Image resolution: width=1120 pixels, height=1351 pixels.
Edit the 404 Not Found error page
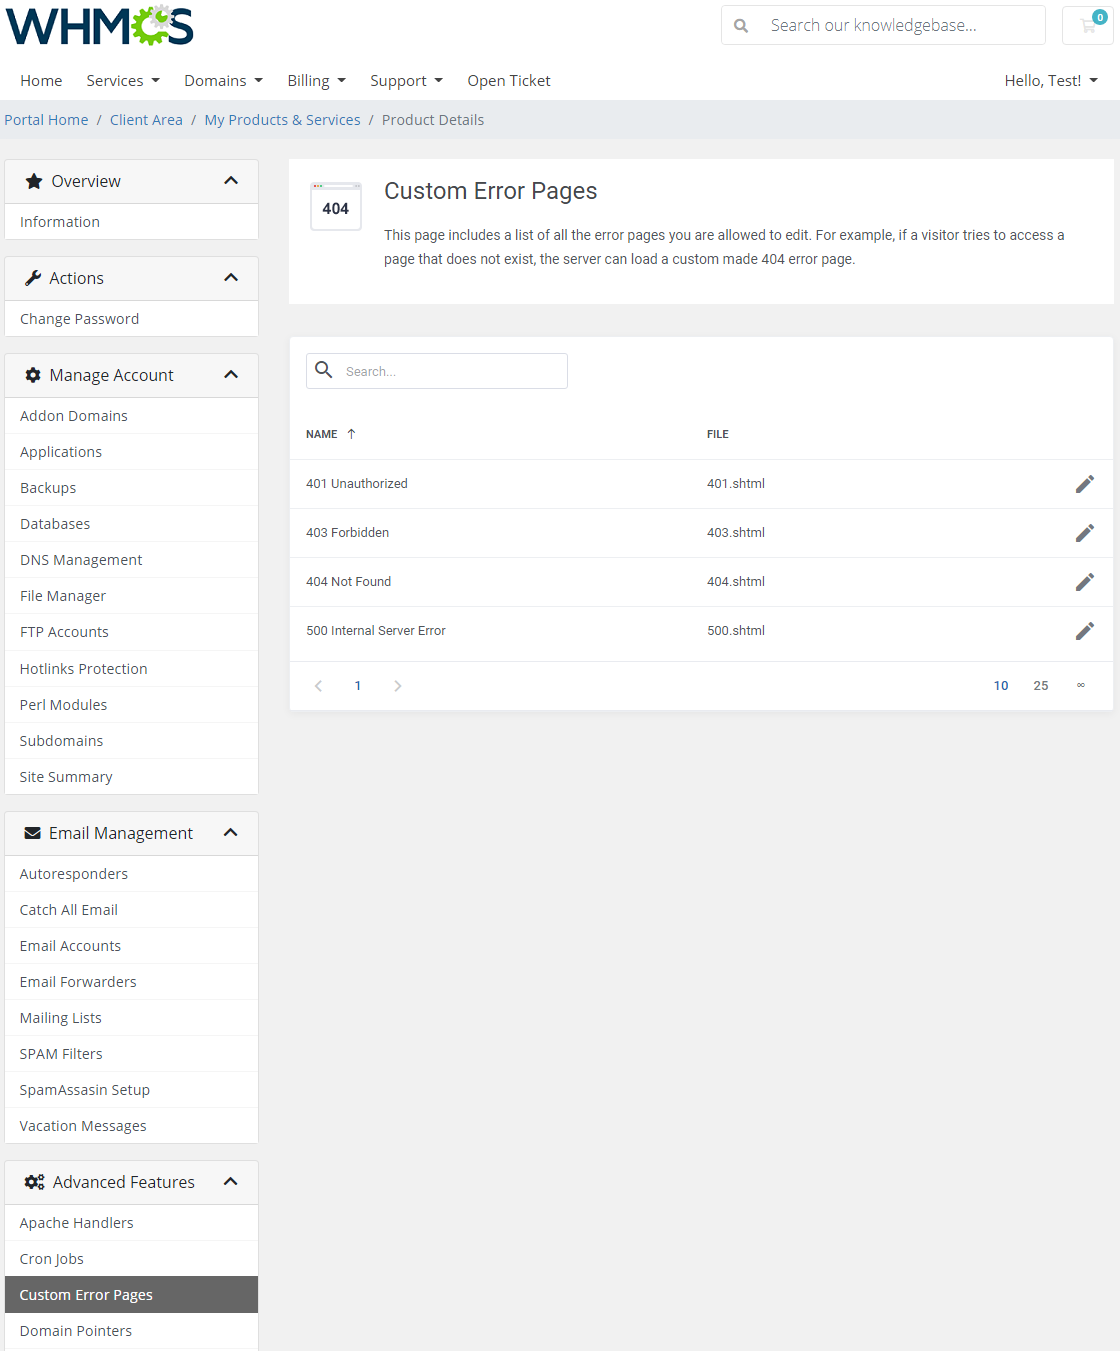point(1085,582)
